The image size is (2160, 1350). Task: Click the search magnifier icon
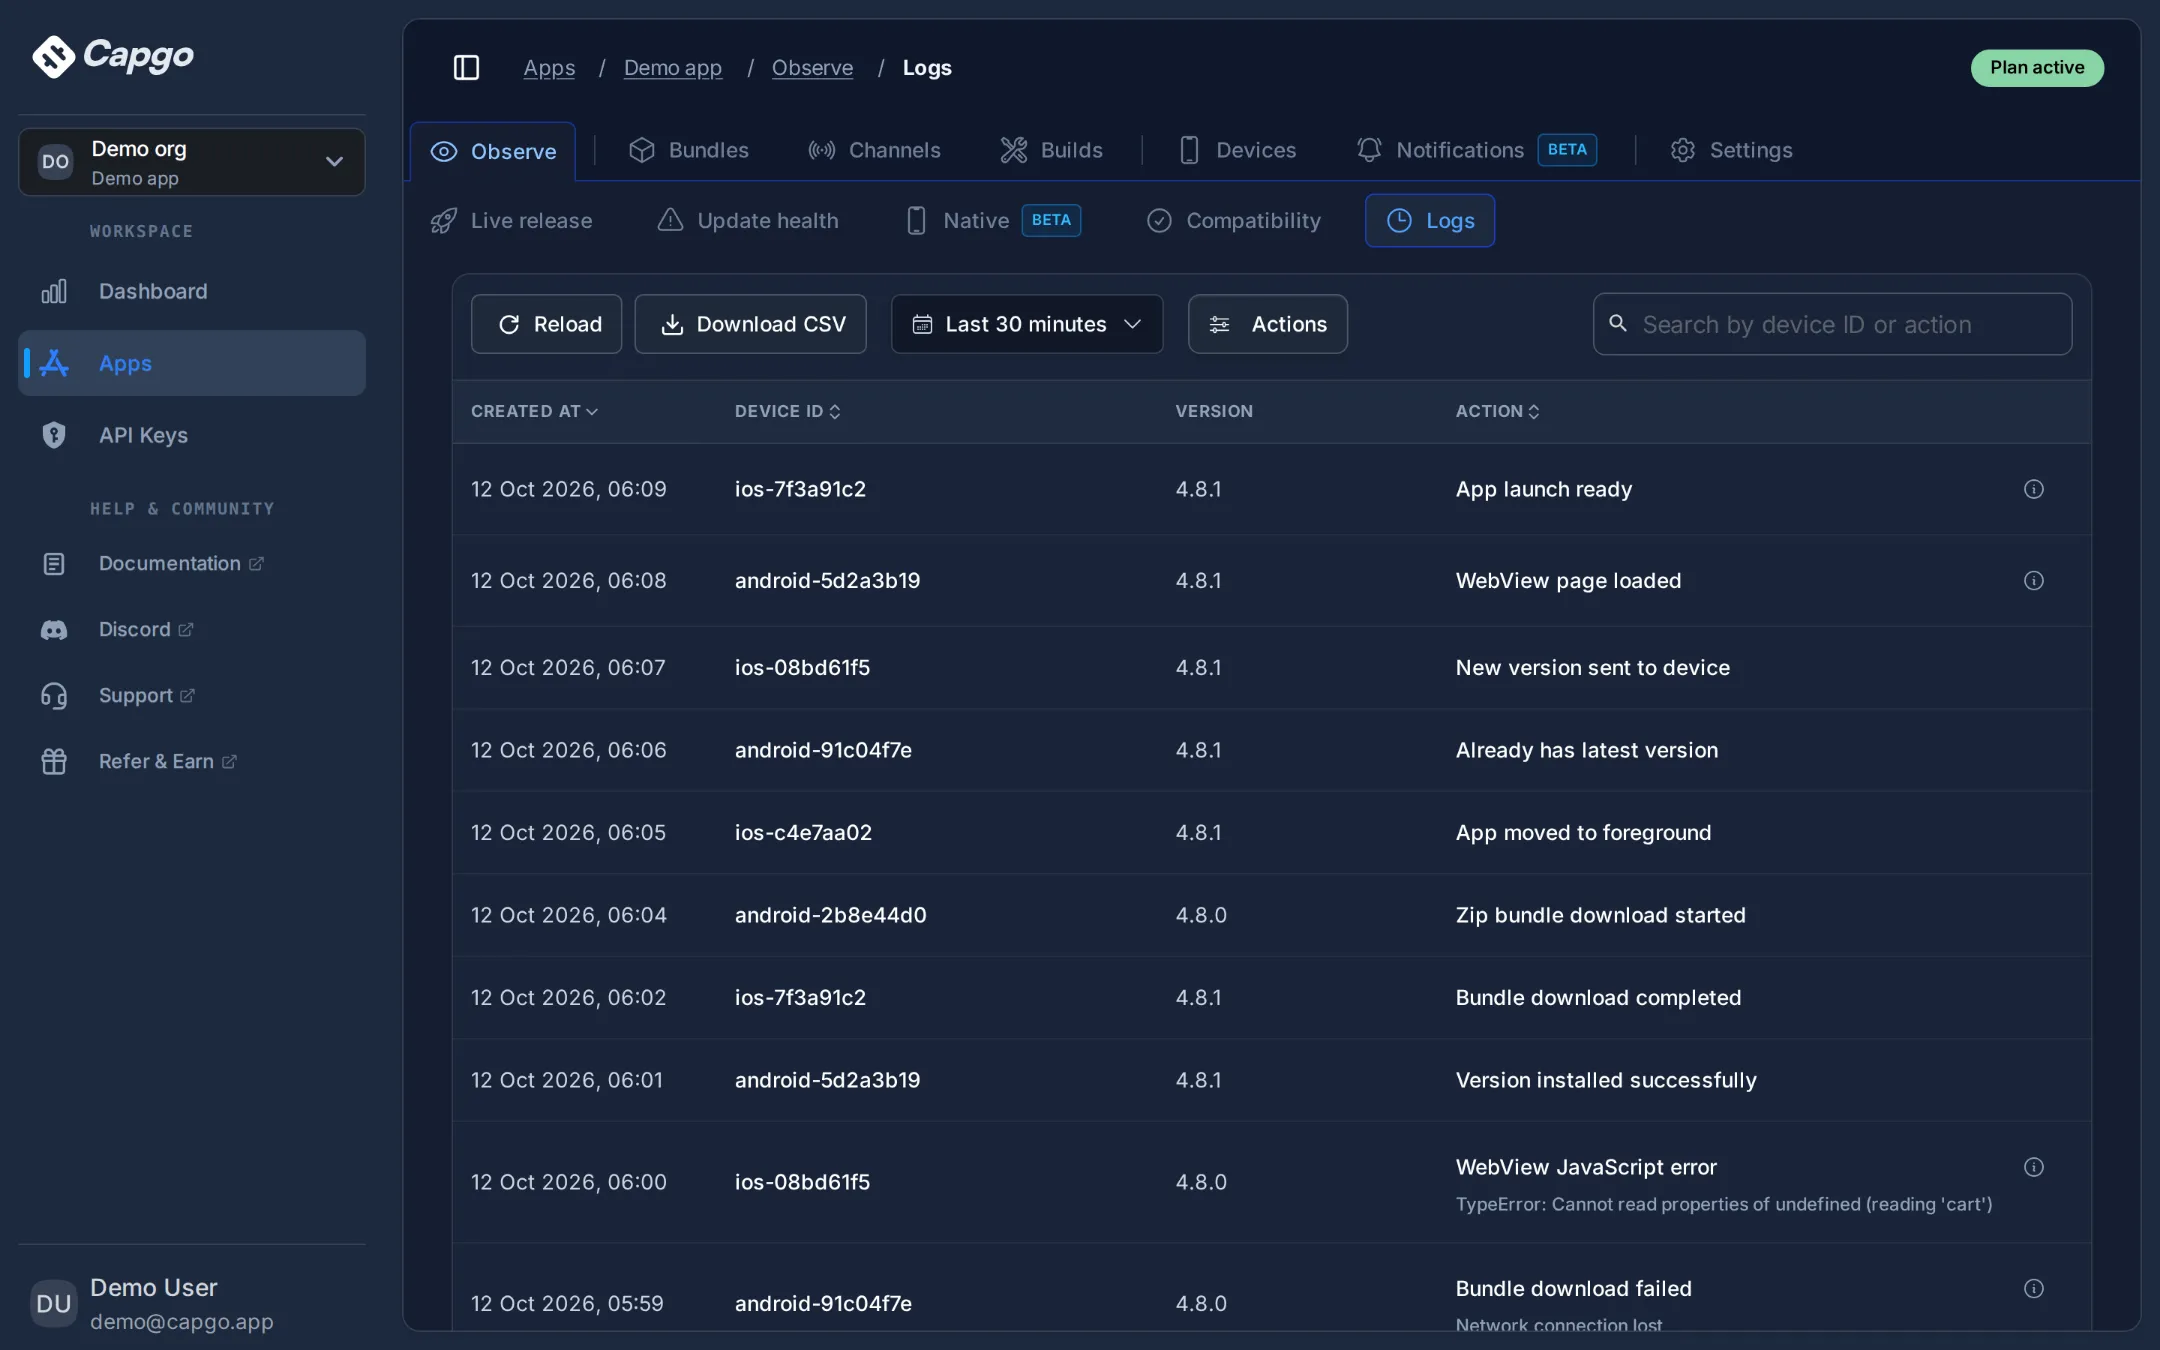click(1617, 323)
